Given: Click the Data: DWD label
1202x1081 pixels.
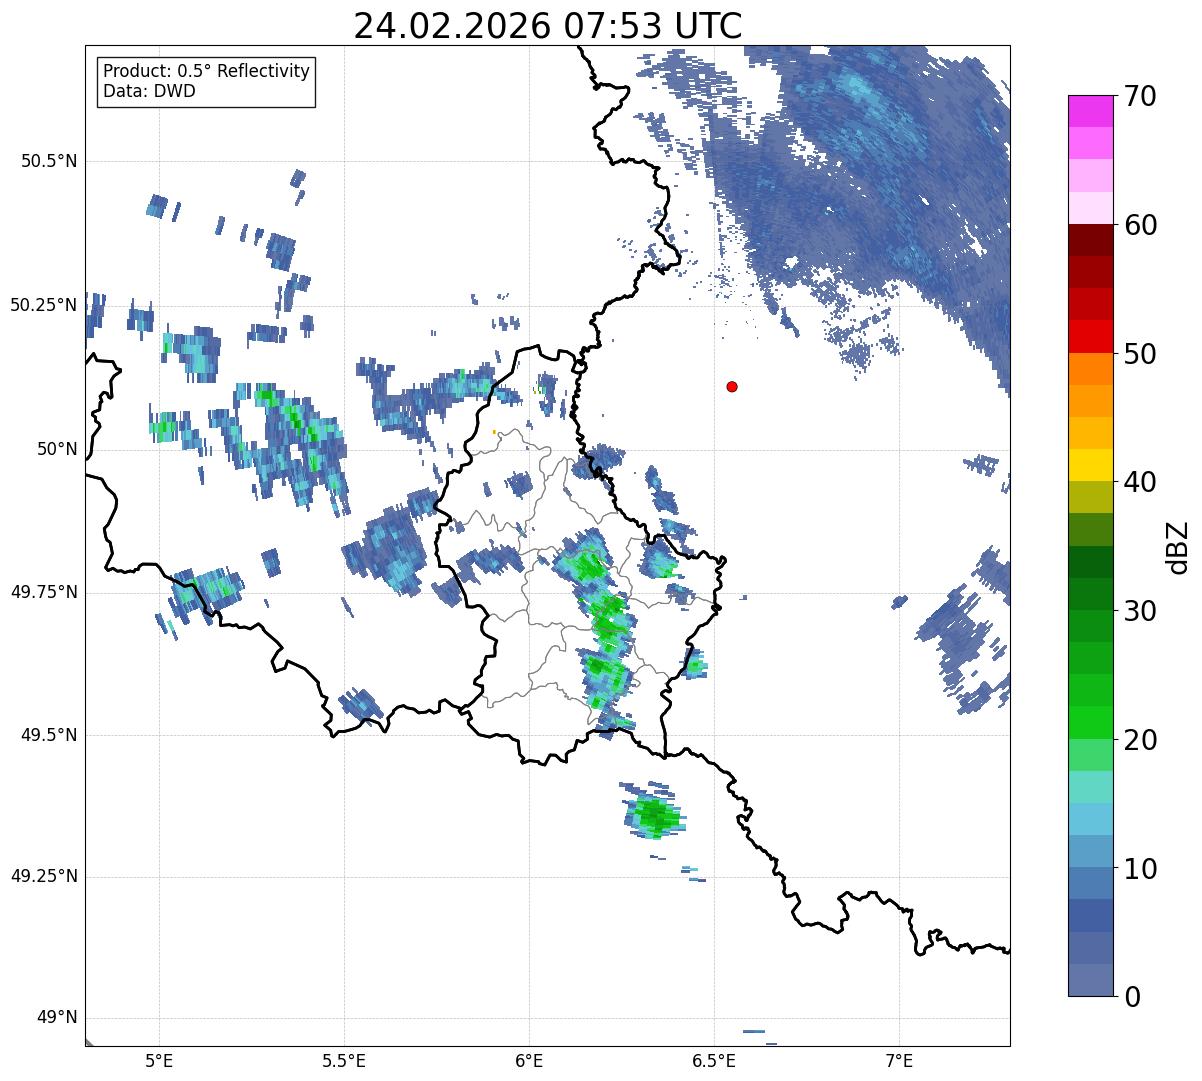Looking at the screenshot, I should [x=149, y=92].
